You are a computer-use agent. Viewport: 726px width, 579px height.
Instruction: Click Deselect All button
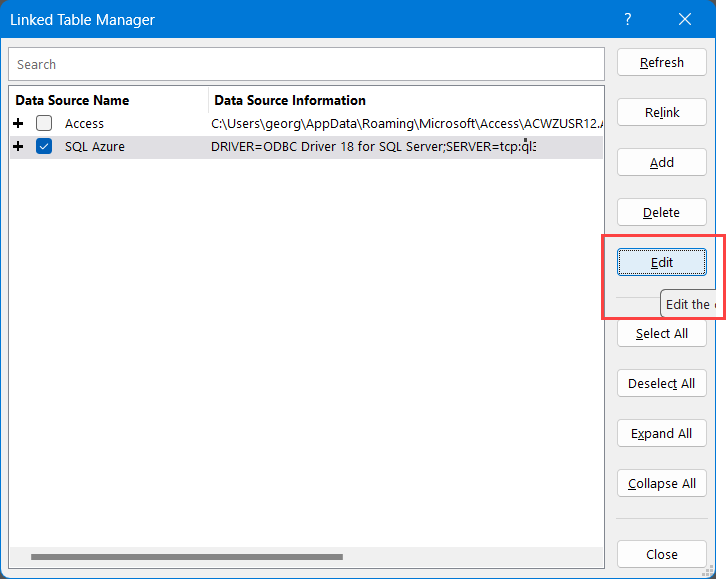662,383
